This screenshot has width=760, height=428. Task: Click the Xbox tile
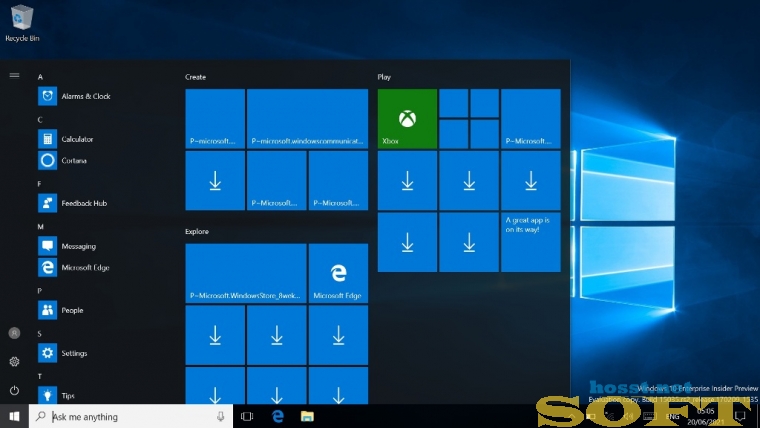(x=407, y=119)
